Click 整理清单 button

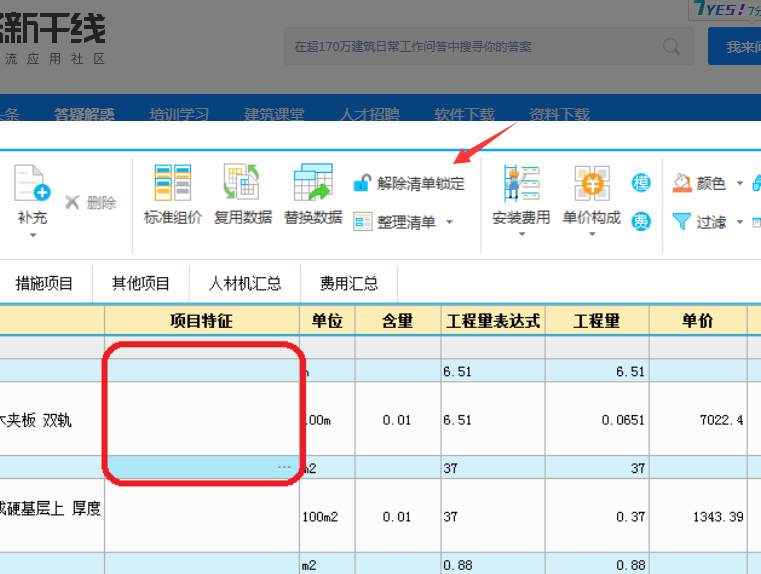[395, 222]
